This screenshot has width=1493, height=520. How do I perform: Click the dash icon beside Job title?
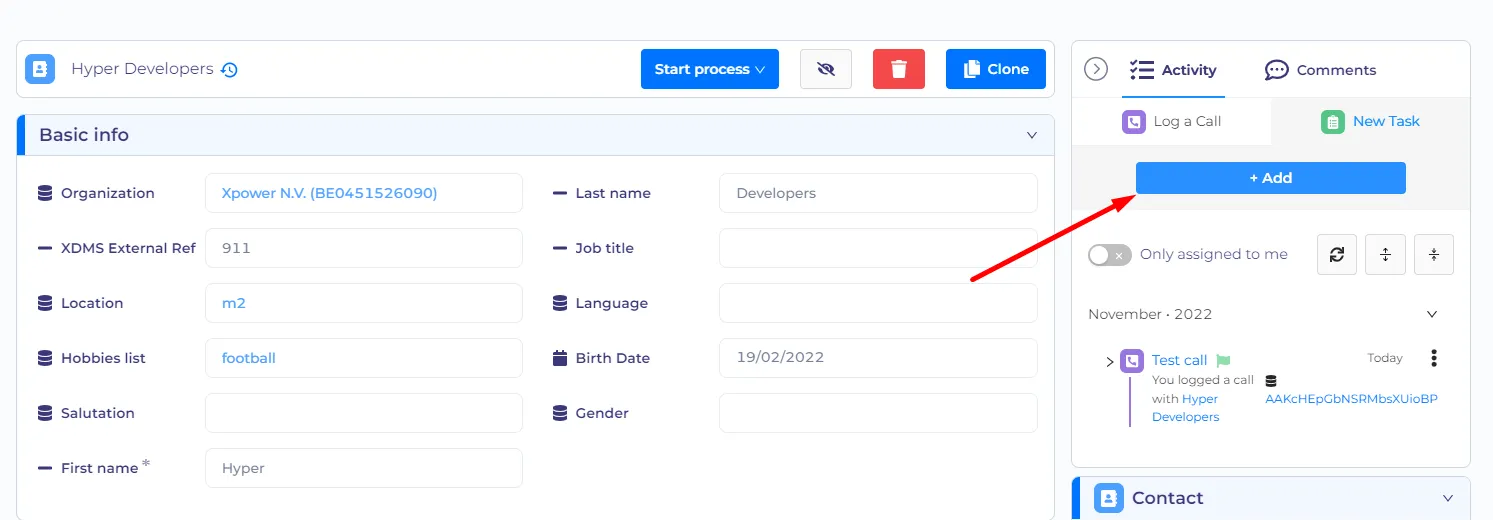[560, 248]
